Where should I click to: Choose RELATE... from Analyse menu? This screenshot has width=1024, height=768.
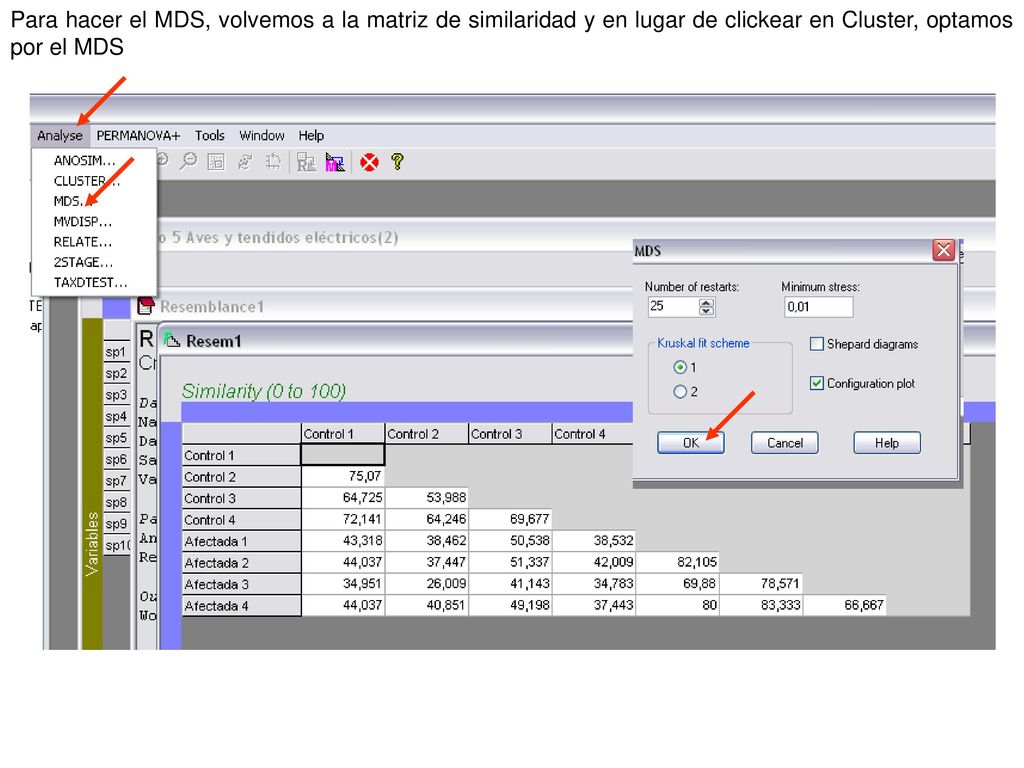pyautogui.click(x=83, y=242)
